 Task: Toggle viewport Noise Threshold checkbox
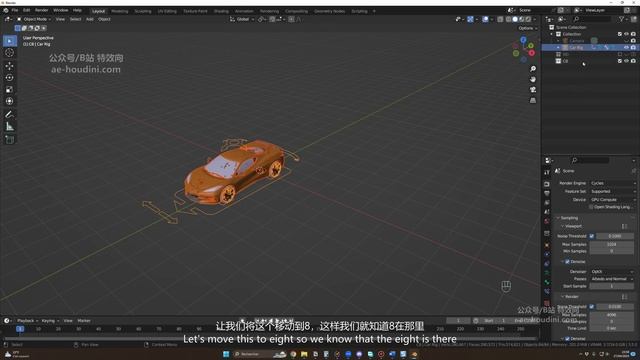tap(591, 236)
